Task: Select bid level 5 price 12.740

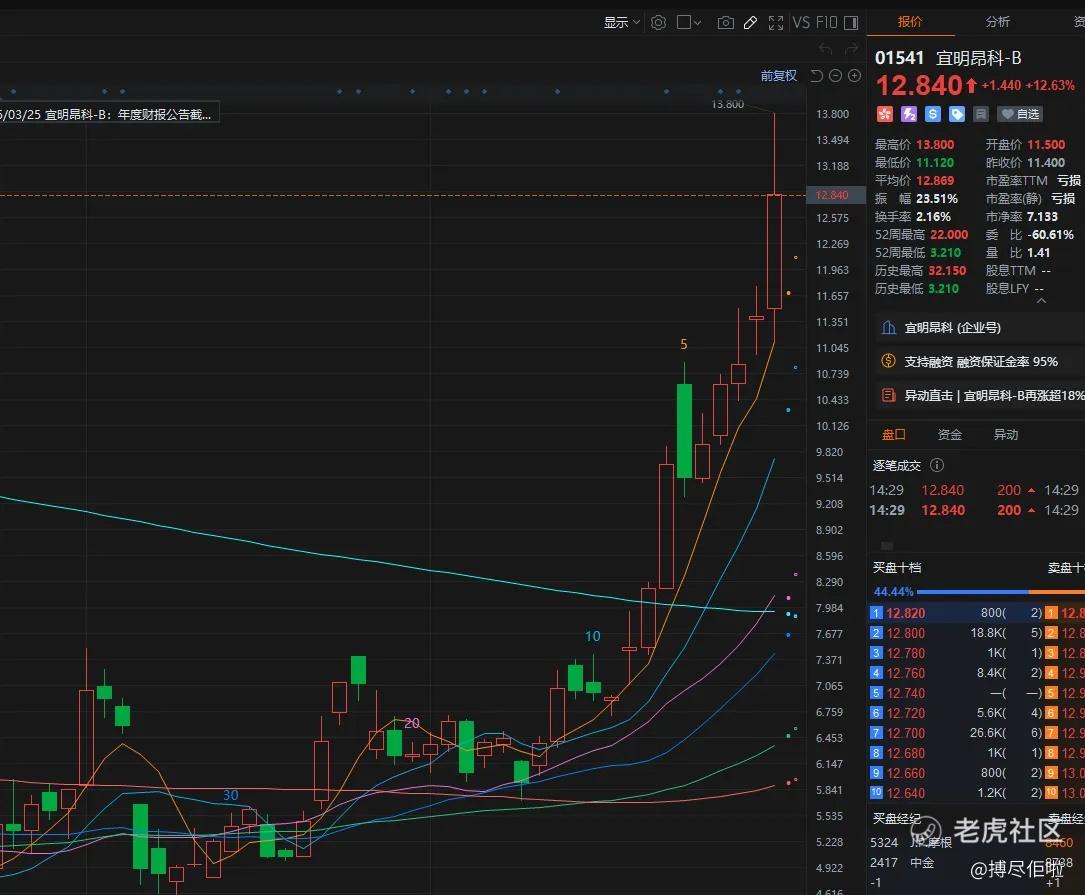Action: (x=905, y=693)
